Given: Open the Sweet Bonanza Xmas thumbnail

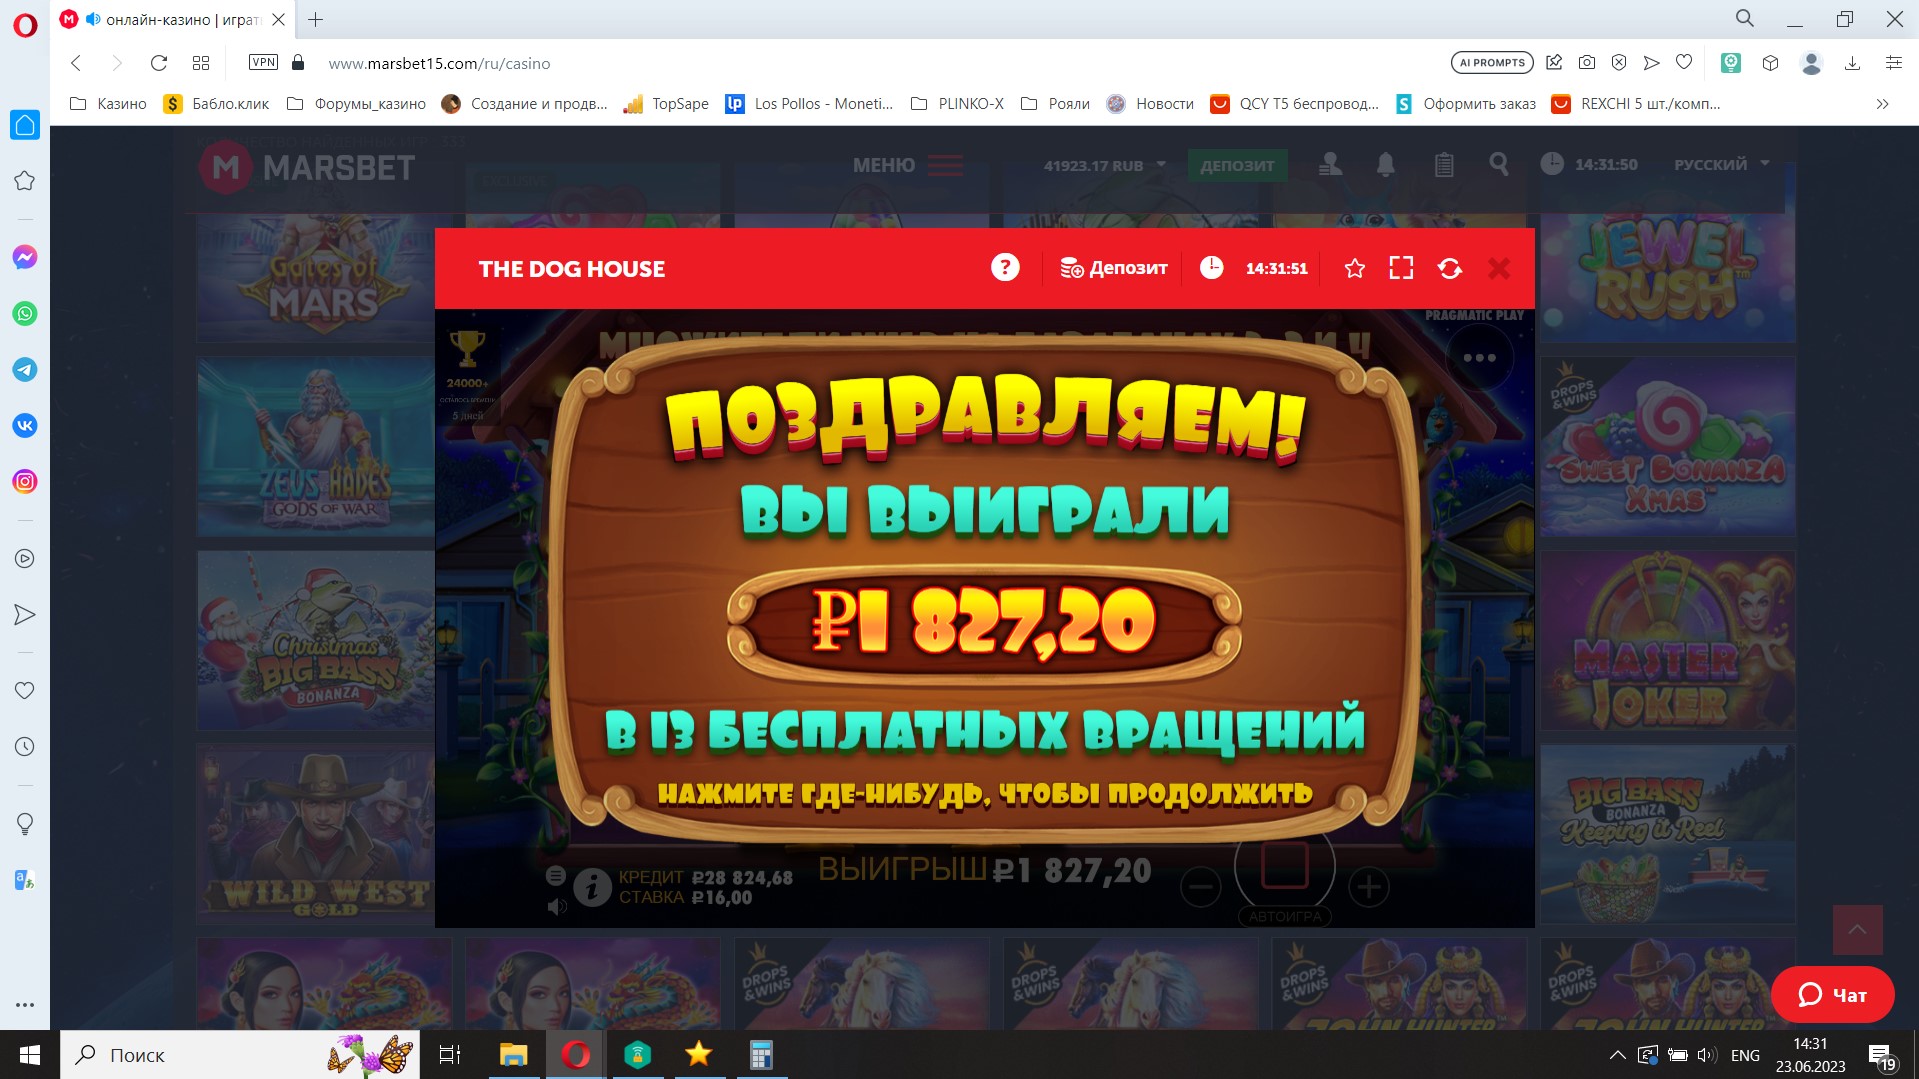Looking at the screenshot, I should pos(1667,447).
